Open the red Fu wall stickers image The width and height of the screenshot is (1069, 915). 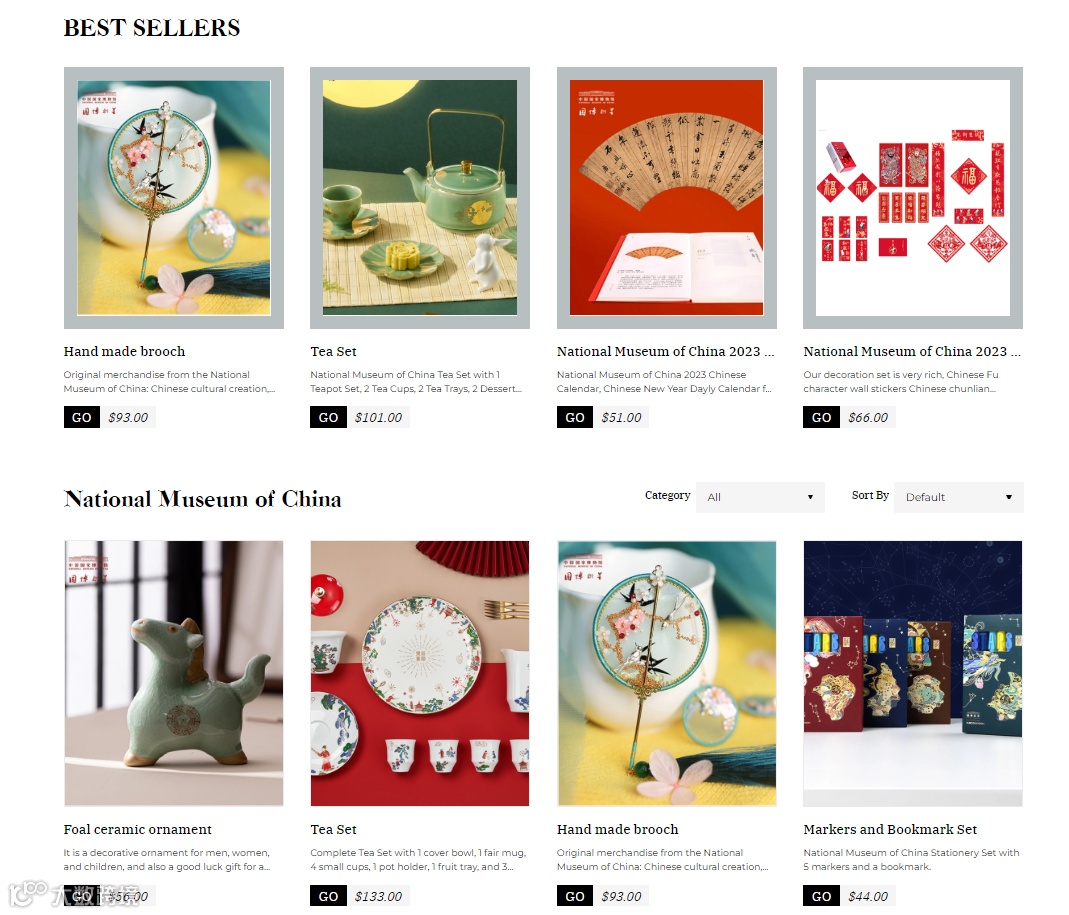(913, 198)
